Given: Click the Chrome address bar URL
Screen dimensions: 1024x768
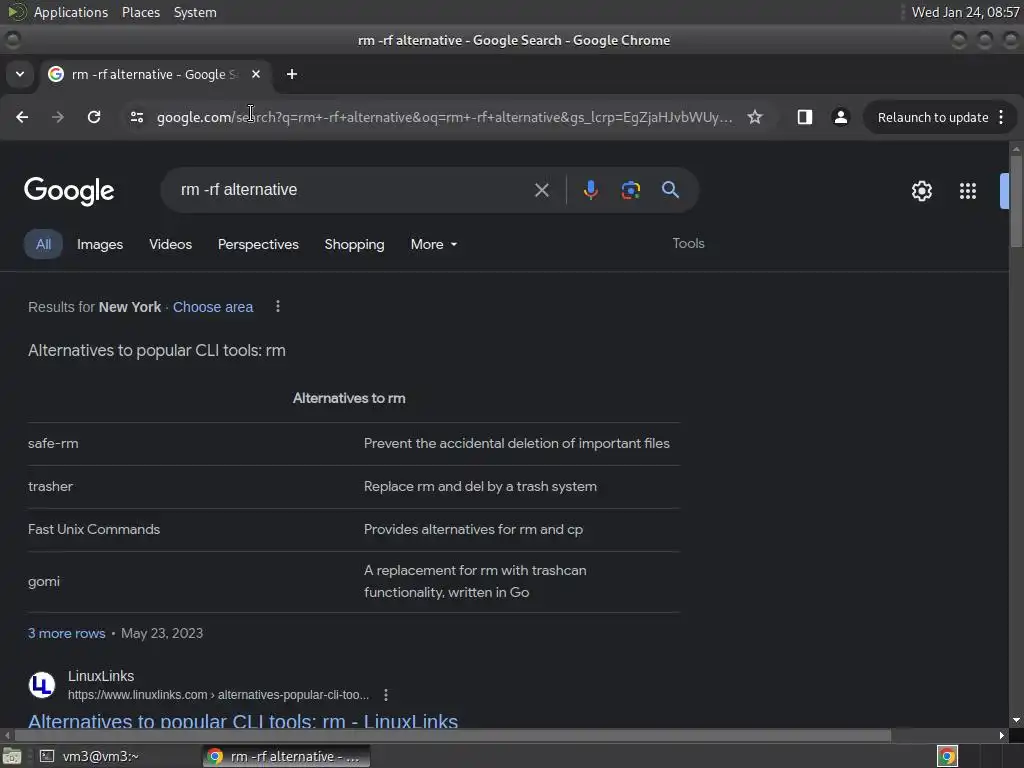Looking at the screenshot, I should (444, 118).
